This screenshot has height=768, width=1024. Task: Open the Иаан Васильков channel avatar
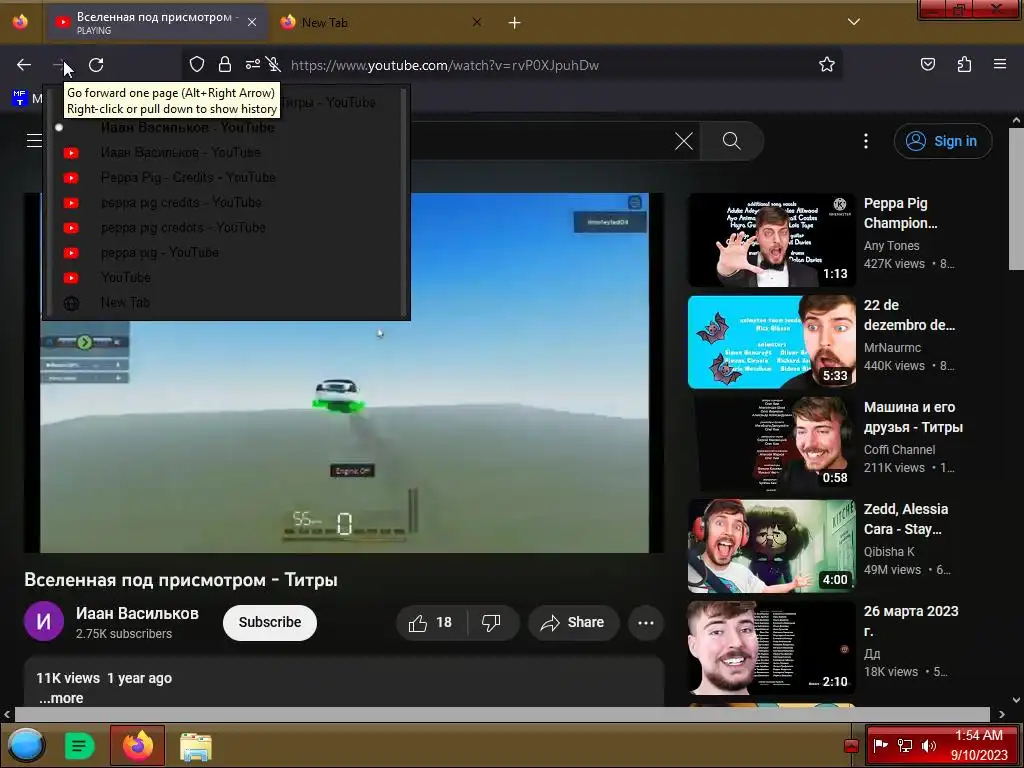44,621
